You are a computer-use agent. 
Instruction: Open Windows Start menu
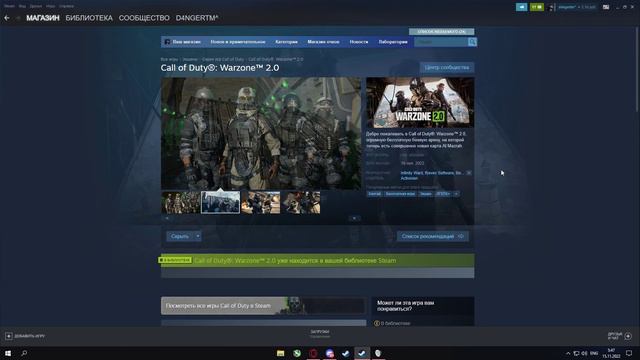tap(8, 353)
